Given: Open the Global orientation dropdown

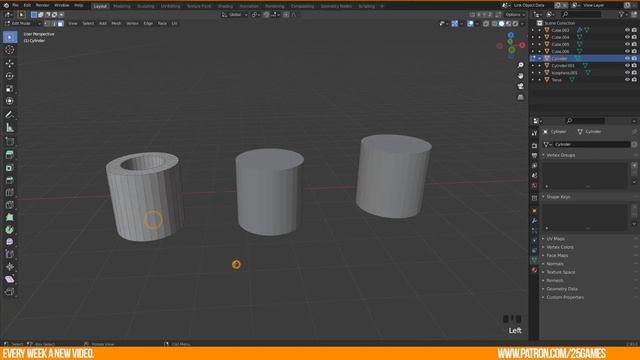Looking at the screenshot, I should click(x=235, y=15).
